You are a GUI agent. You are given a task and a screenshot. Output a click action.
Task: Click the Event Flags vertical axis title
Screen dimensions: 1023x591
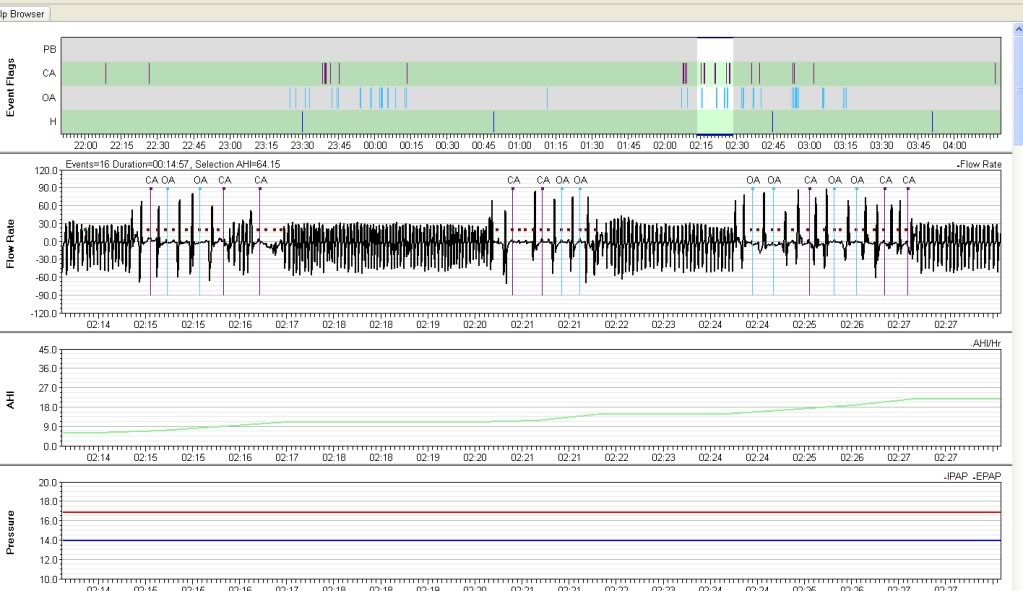[10, 87]
